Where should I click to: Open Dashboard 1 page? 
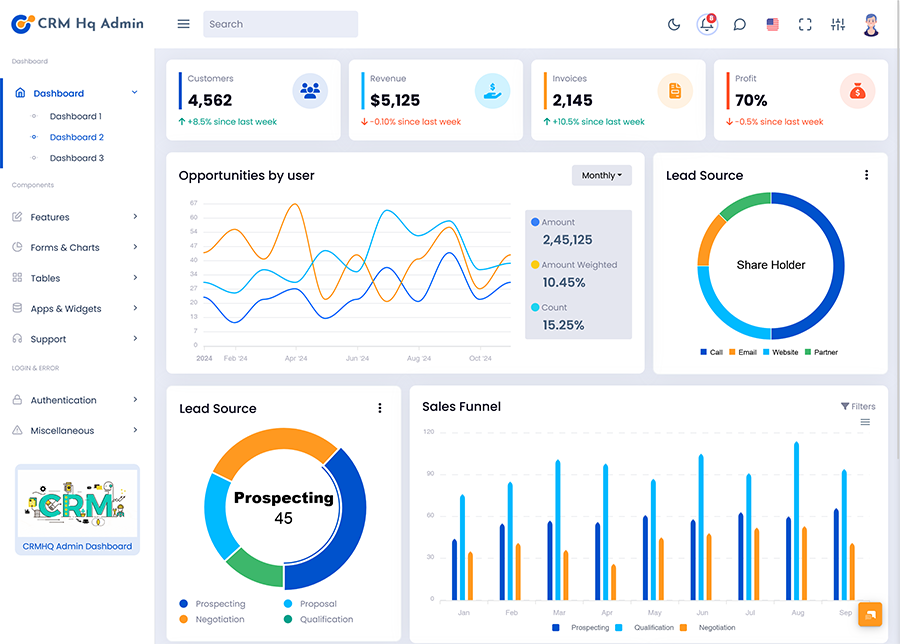pyautogui.click(x=76, y=116)
